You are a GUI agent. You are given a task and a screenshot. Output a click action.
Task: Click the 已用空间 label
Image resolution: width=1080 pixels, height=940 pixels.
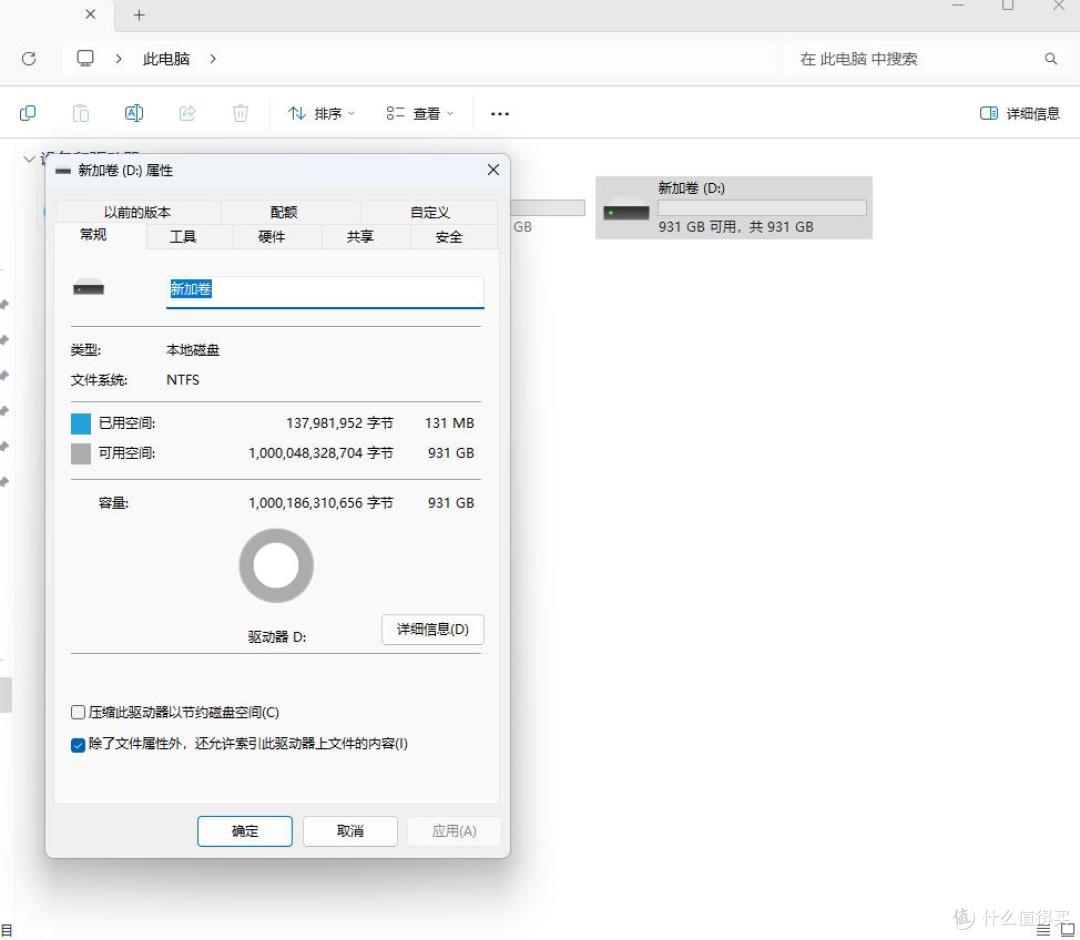[127, 423]
